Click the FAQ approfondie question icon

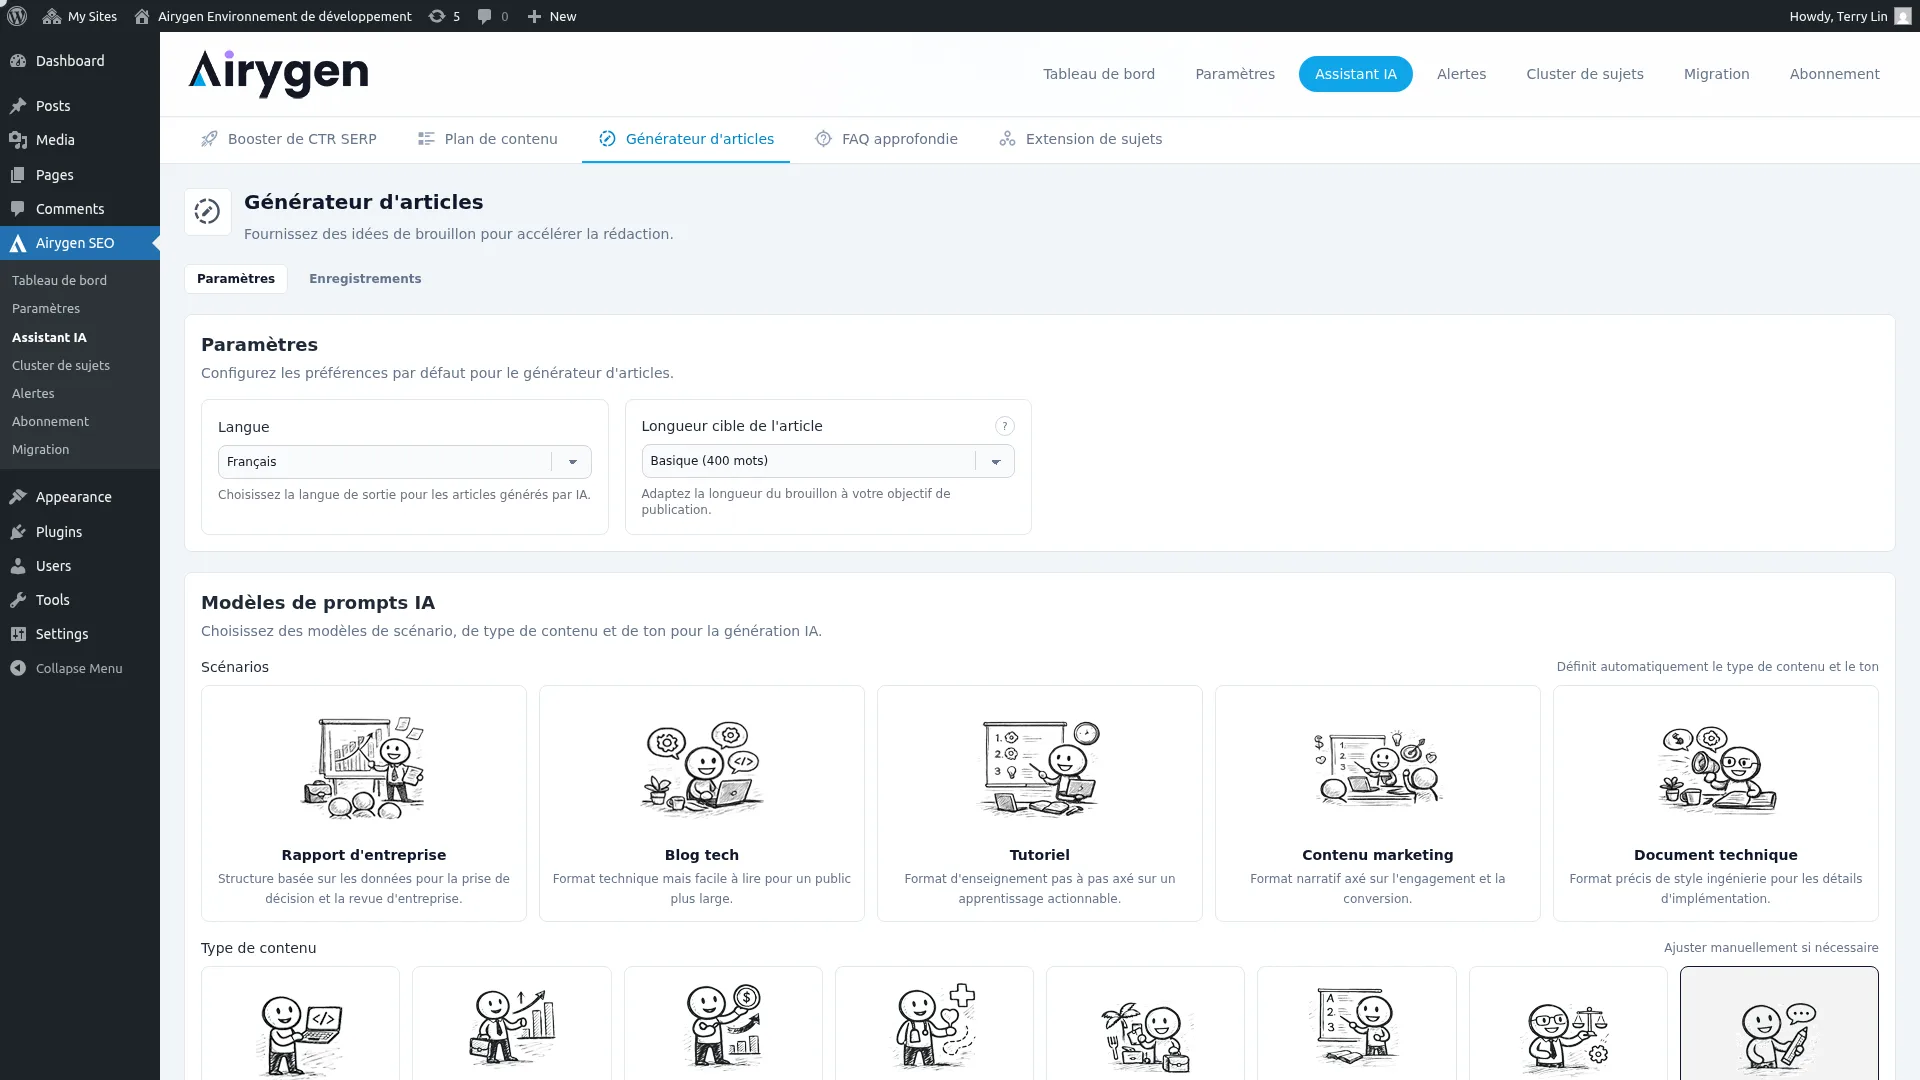(823, 139)
